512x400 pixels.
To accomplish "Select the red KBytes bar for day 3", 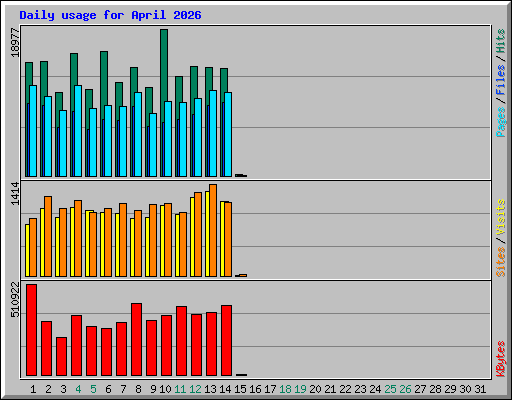I will (61, 356).
